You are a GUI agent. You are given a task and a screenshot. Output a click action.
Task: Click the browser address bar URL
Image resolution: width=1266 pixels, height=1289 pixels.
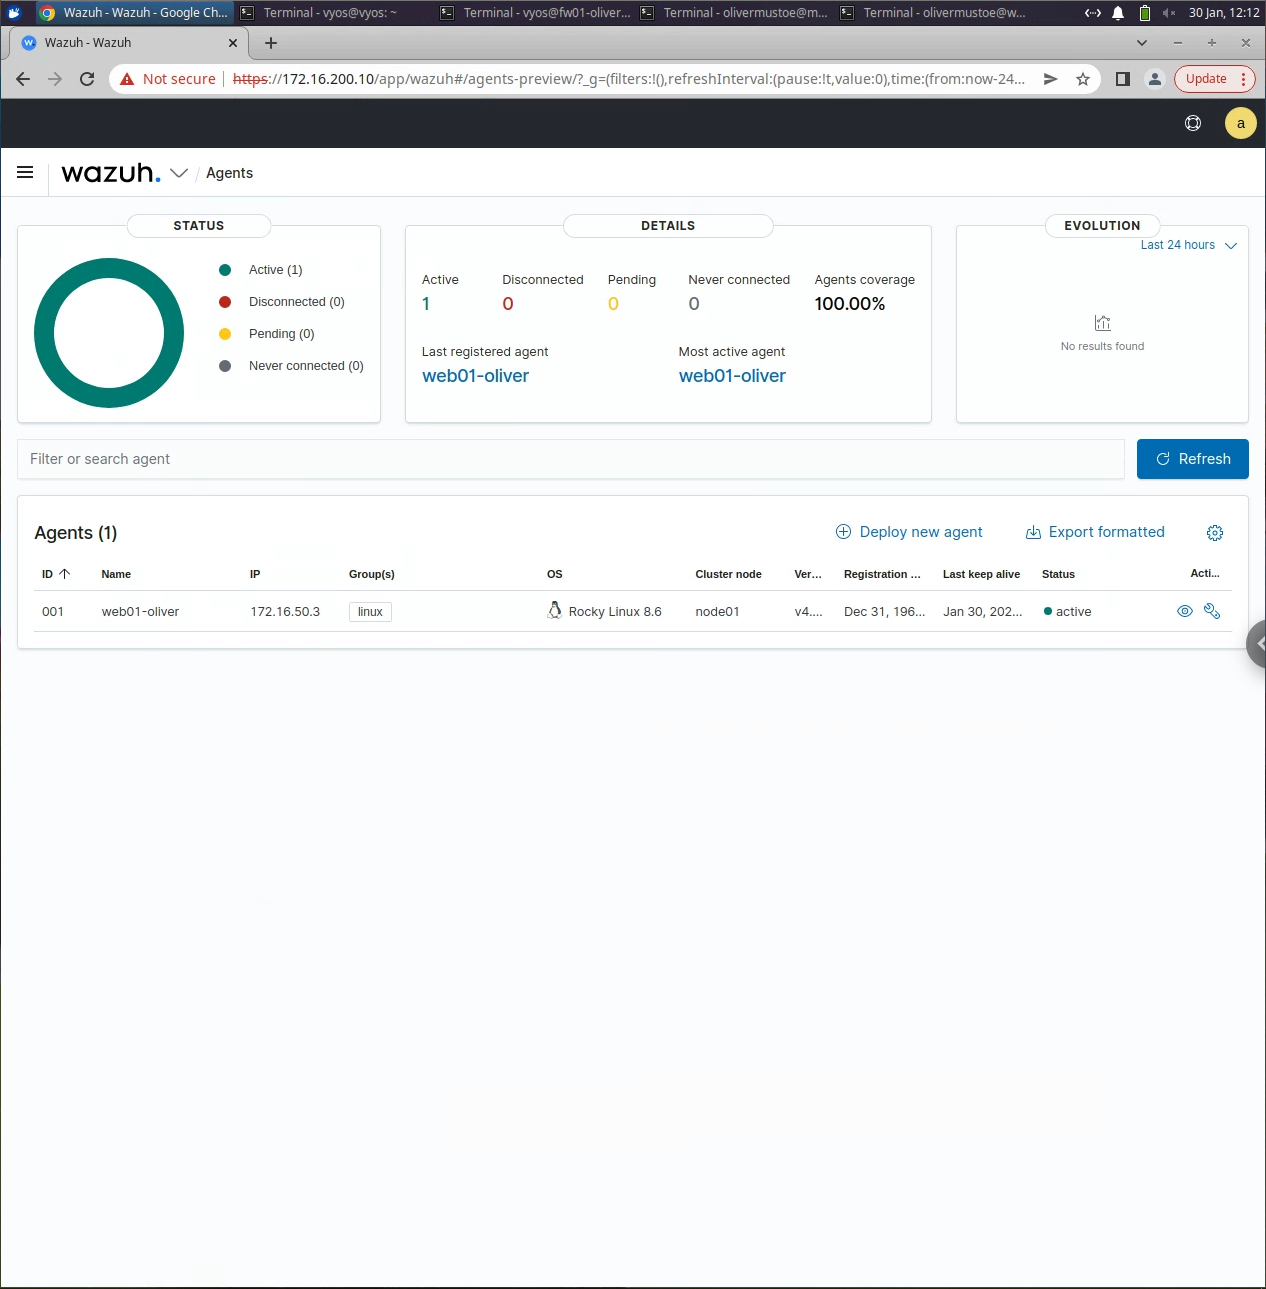(629, 79)
